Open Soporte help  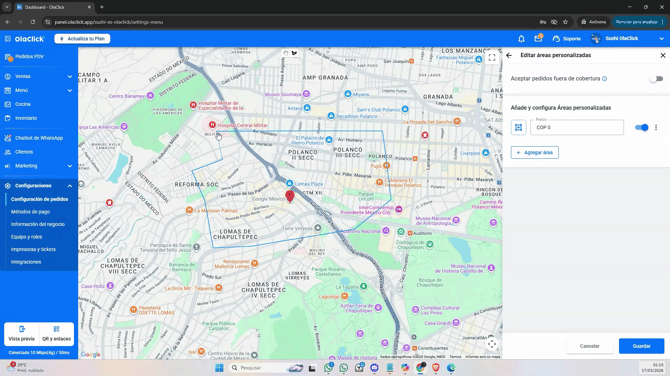tap(567, 39)
